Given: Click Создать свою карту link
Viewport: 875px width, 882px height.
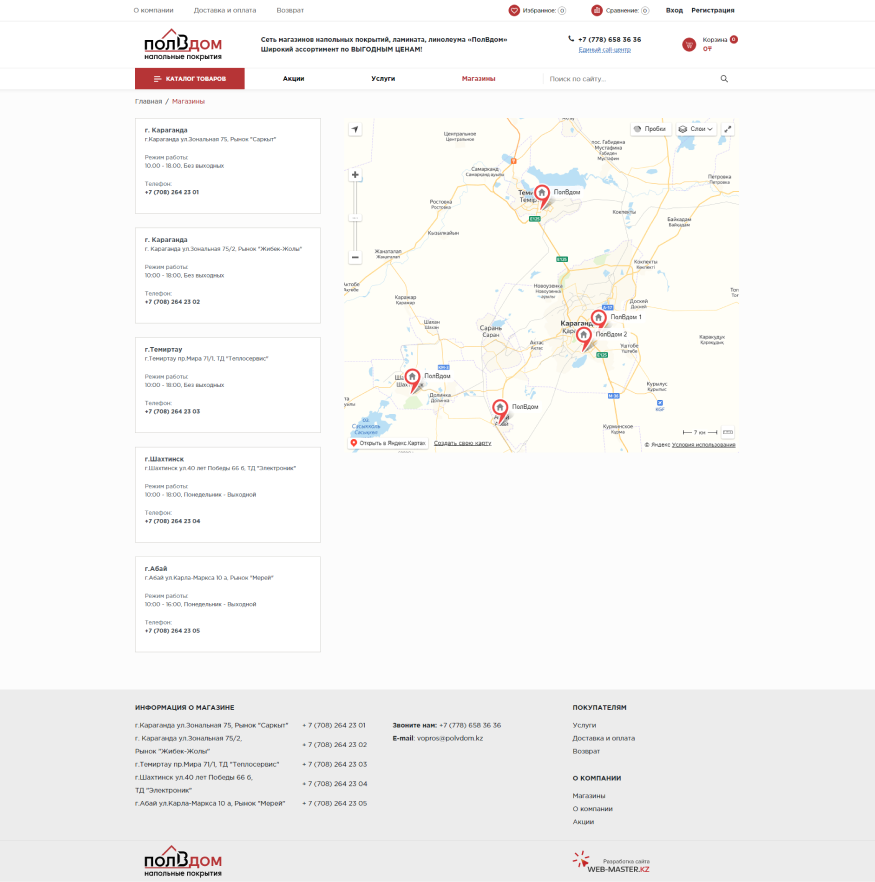Looking at the screenshot, I should click(462, 443).
